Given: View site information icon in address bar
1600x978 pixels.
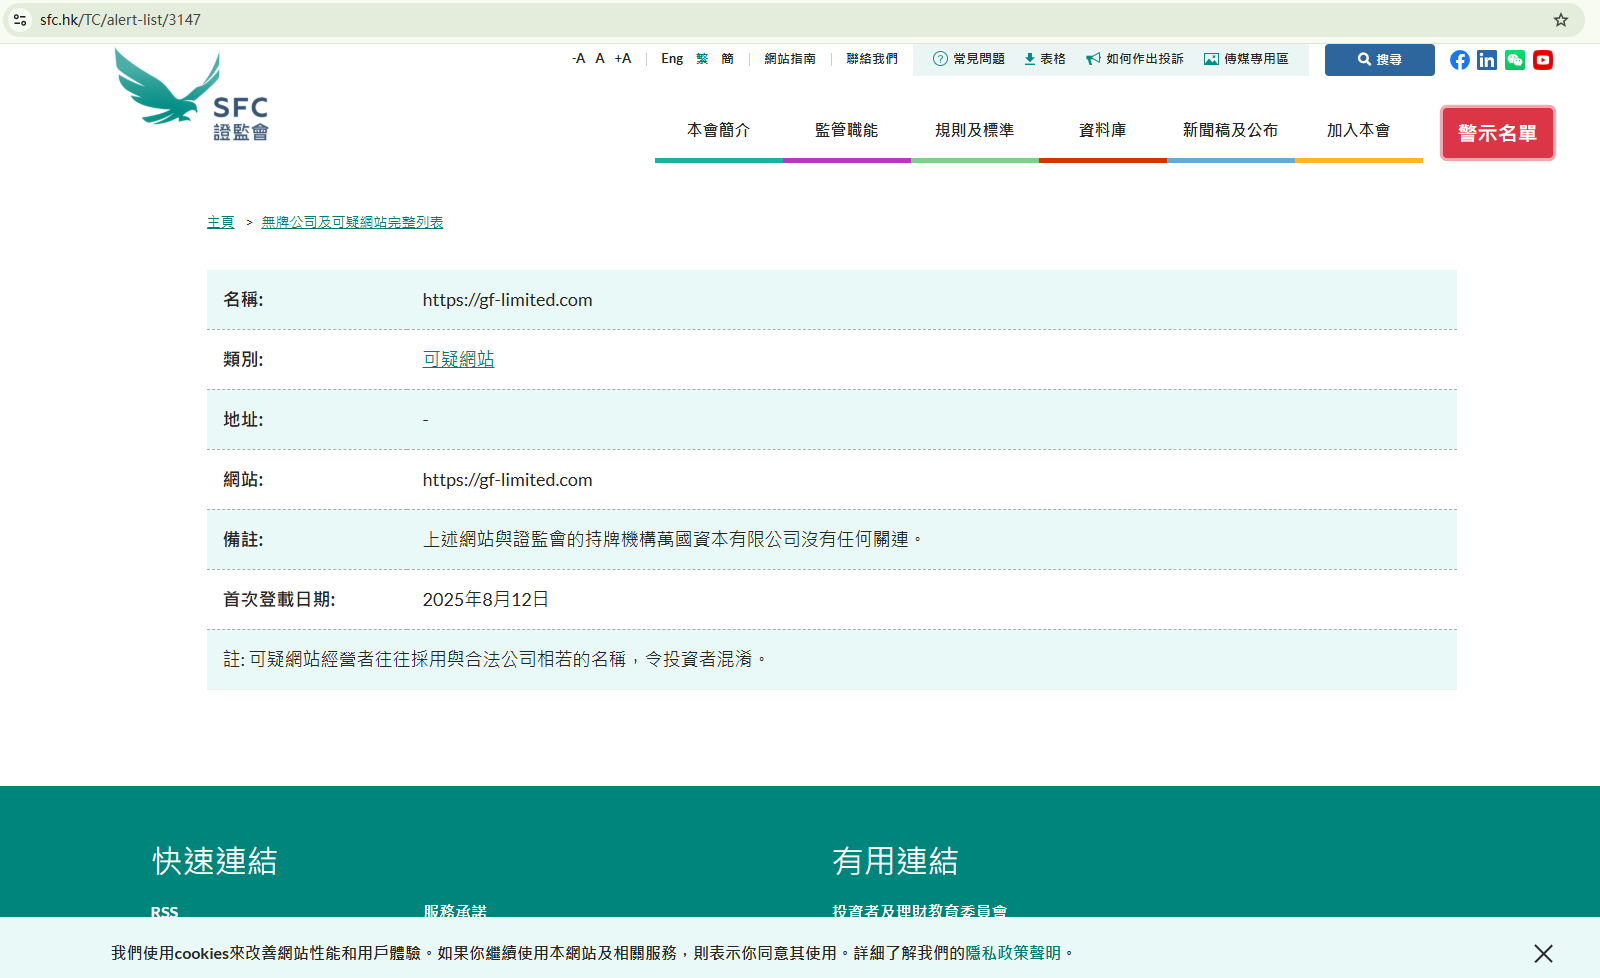Looking at the screenshot, I should pyautogui.click(x=20, y=20).
